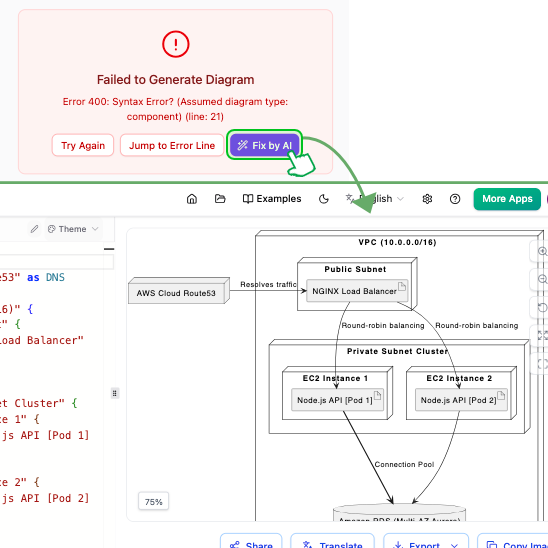The width and height of the screenshot is (548, 548).
Task: Click the red error exclamation icon
Action: point(175,44)
